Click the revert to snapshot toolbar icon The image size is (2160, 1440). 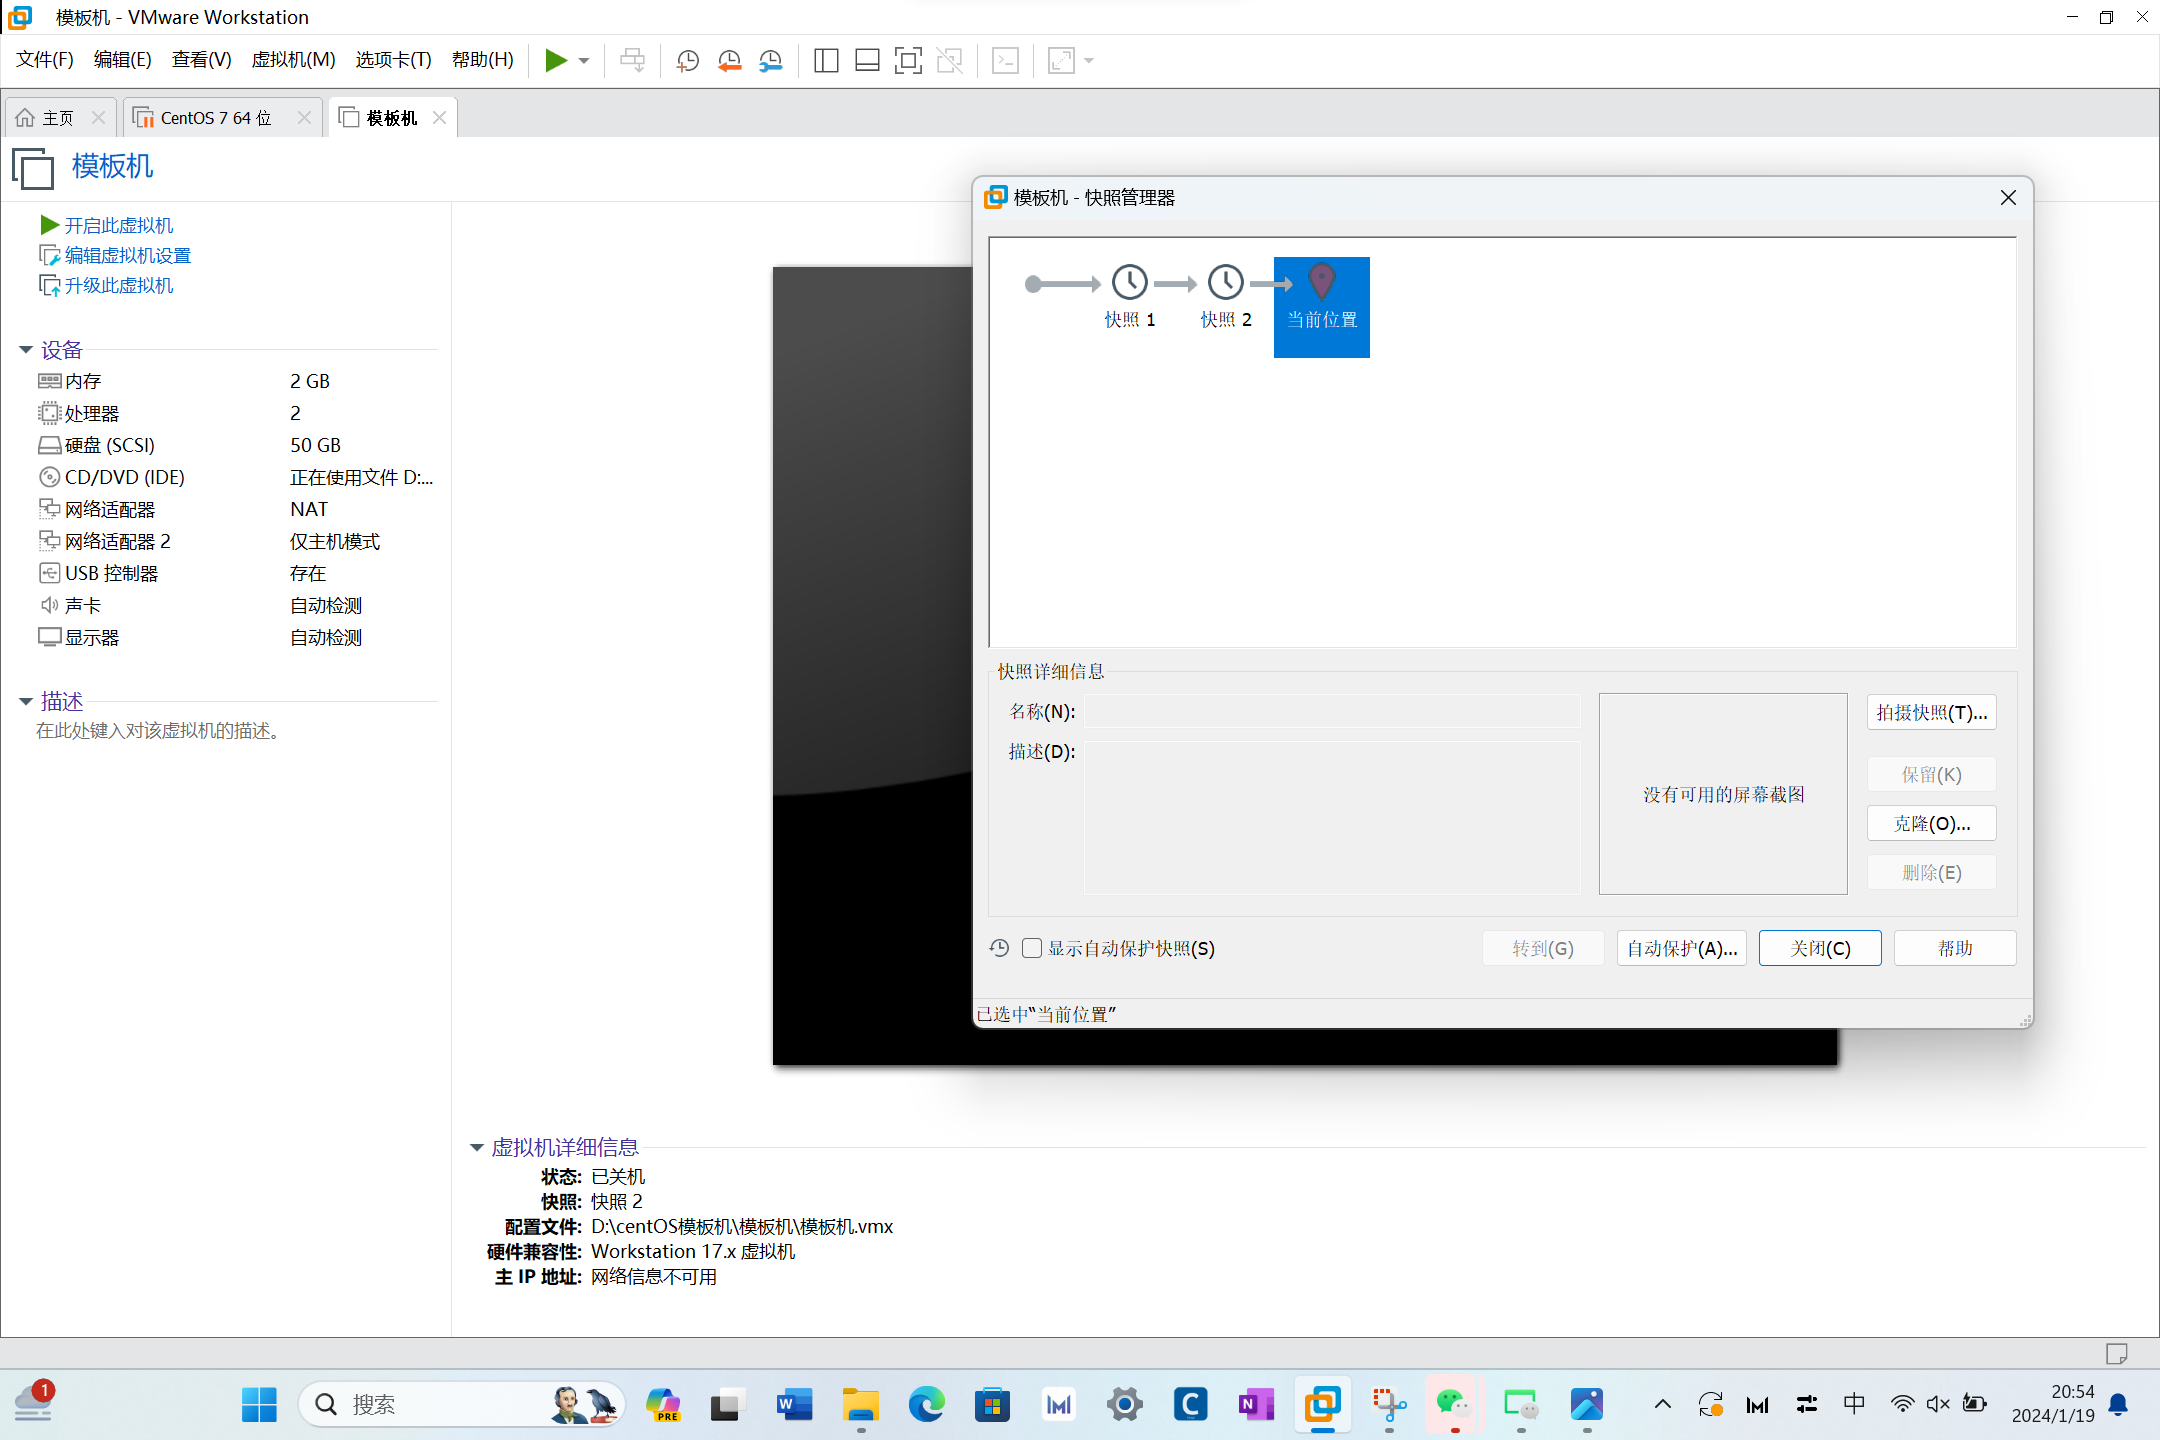[x=729, y=60]
